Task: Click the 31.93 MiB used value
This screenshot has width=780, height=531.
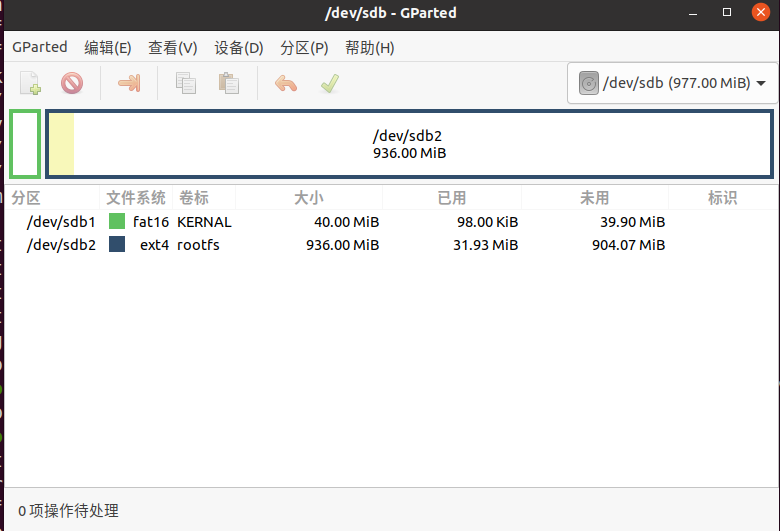Action: (486, 245)
